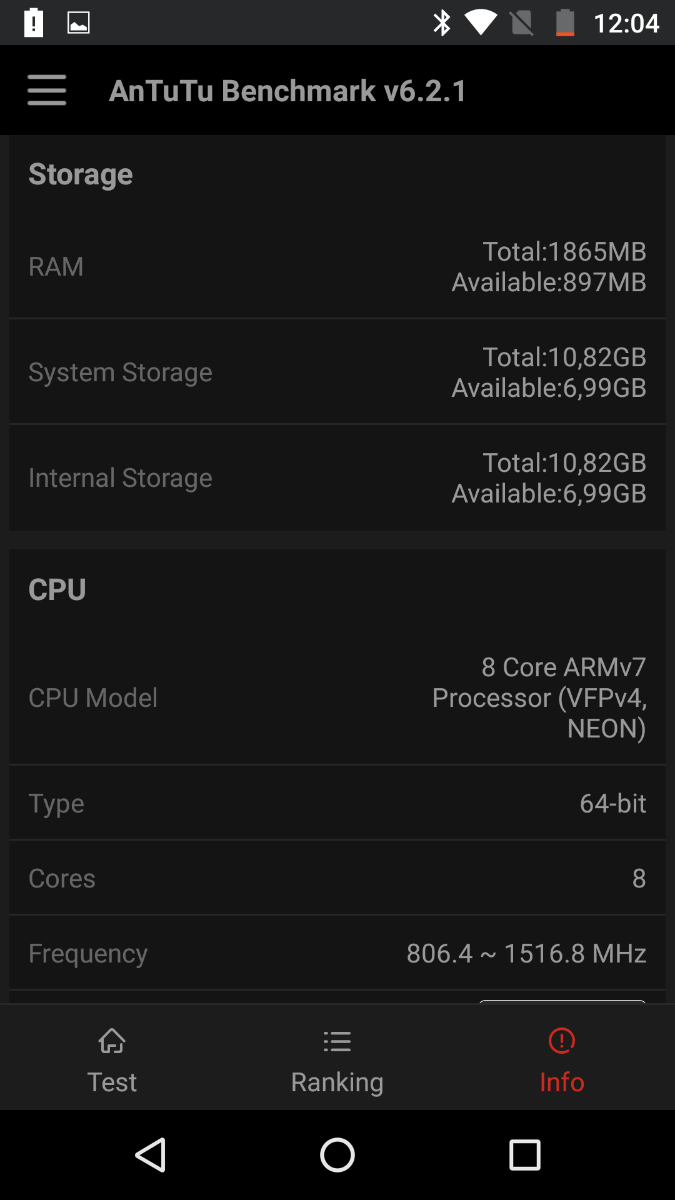Open recent apps square button
Screen dimensions: 675x1200
click(x=524, y=1155)
